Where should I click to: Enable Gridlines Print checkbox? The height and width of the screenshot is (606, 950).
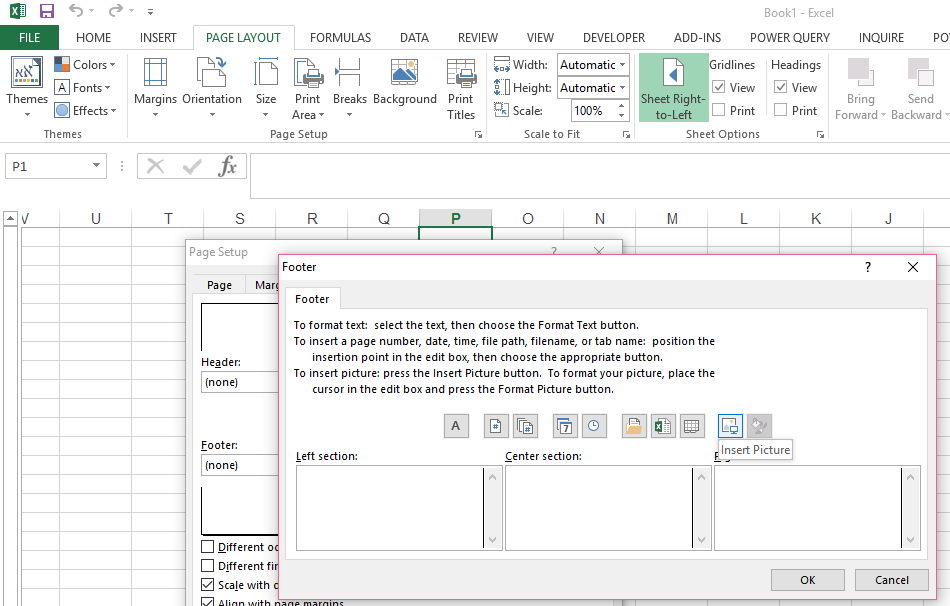719,111
